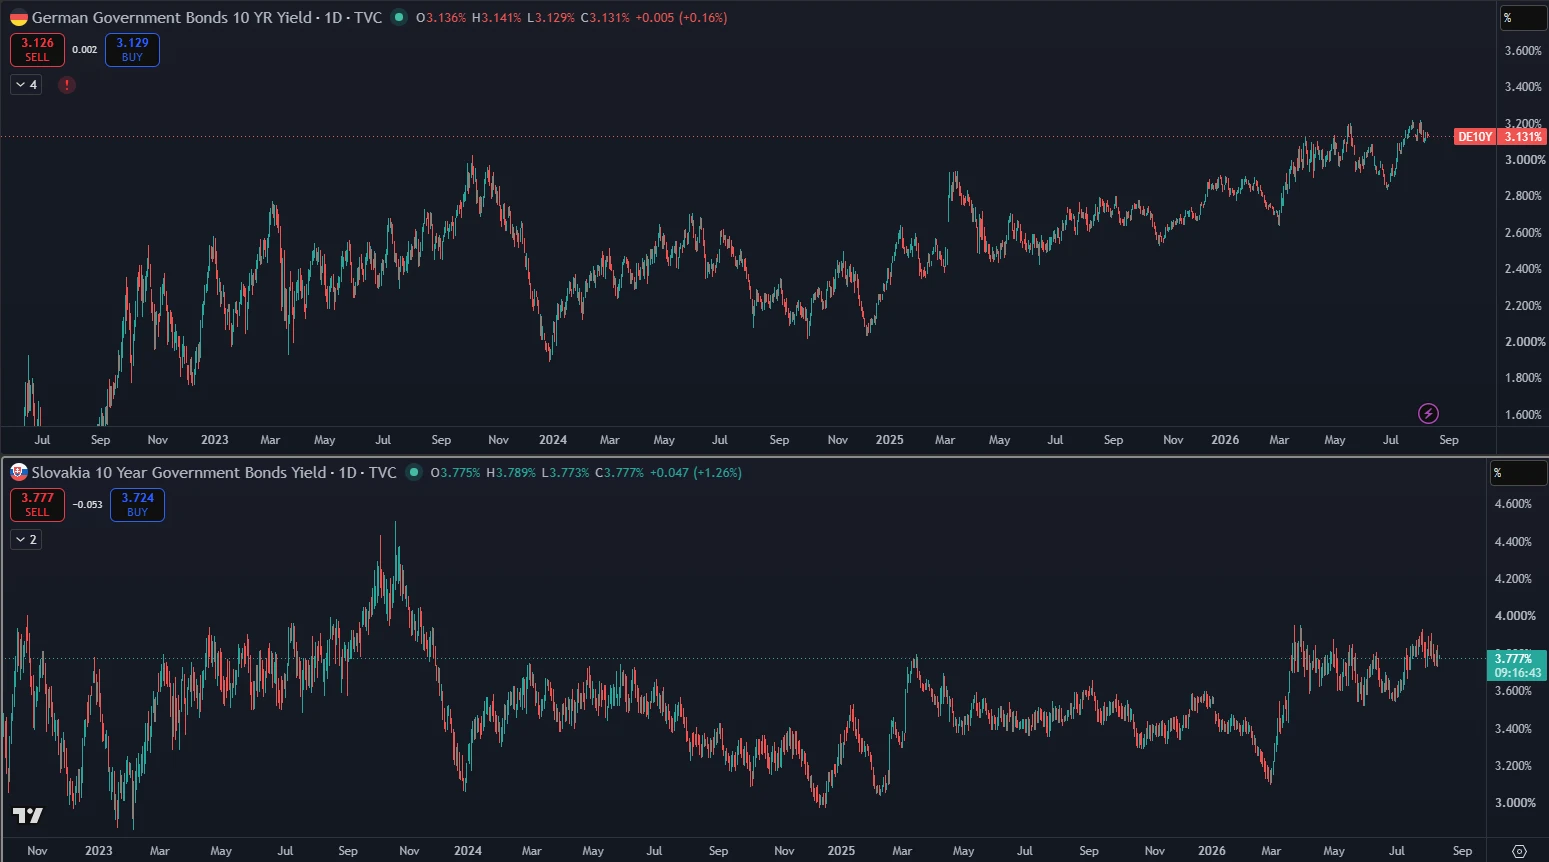
Task: Click the 2023 label on Slovakia chart time axis
Action: coord(99,851)
